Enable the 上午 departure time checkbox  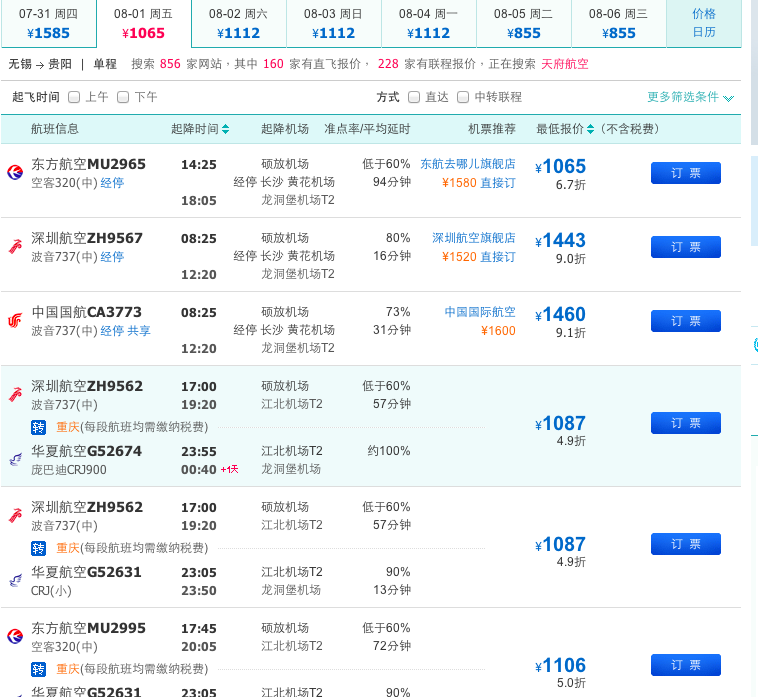(x=74, y=97)
